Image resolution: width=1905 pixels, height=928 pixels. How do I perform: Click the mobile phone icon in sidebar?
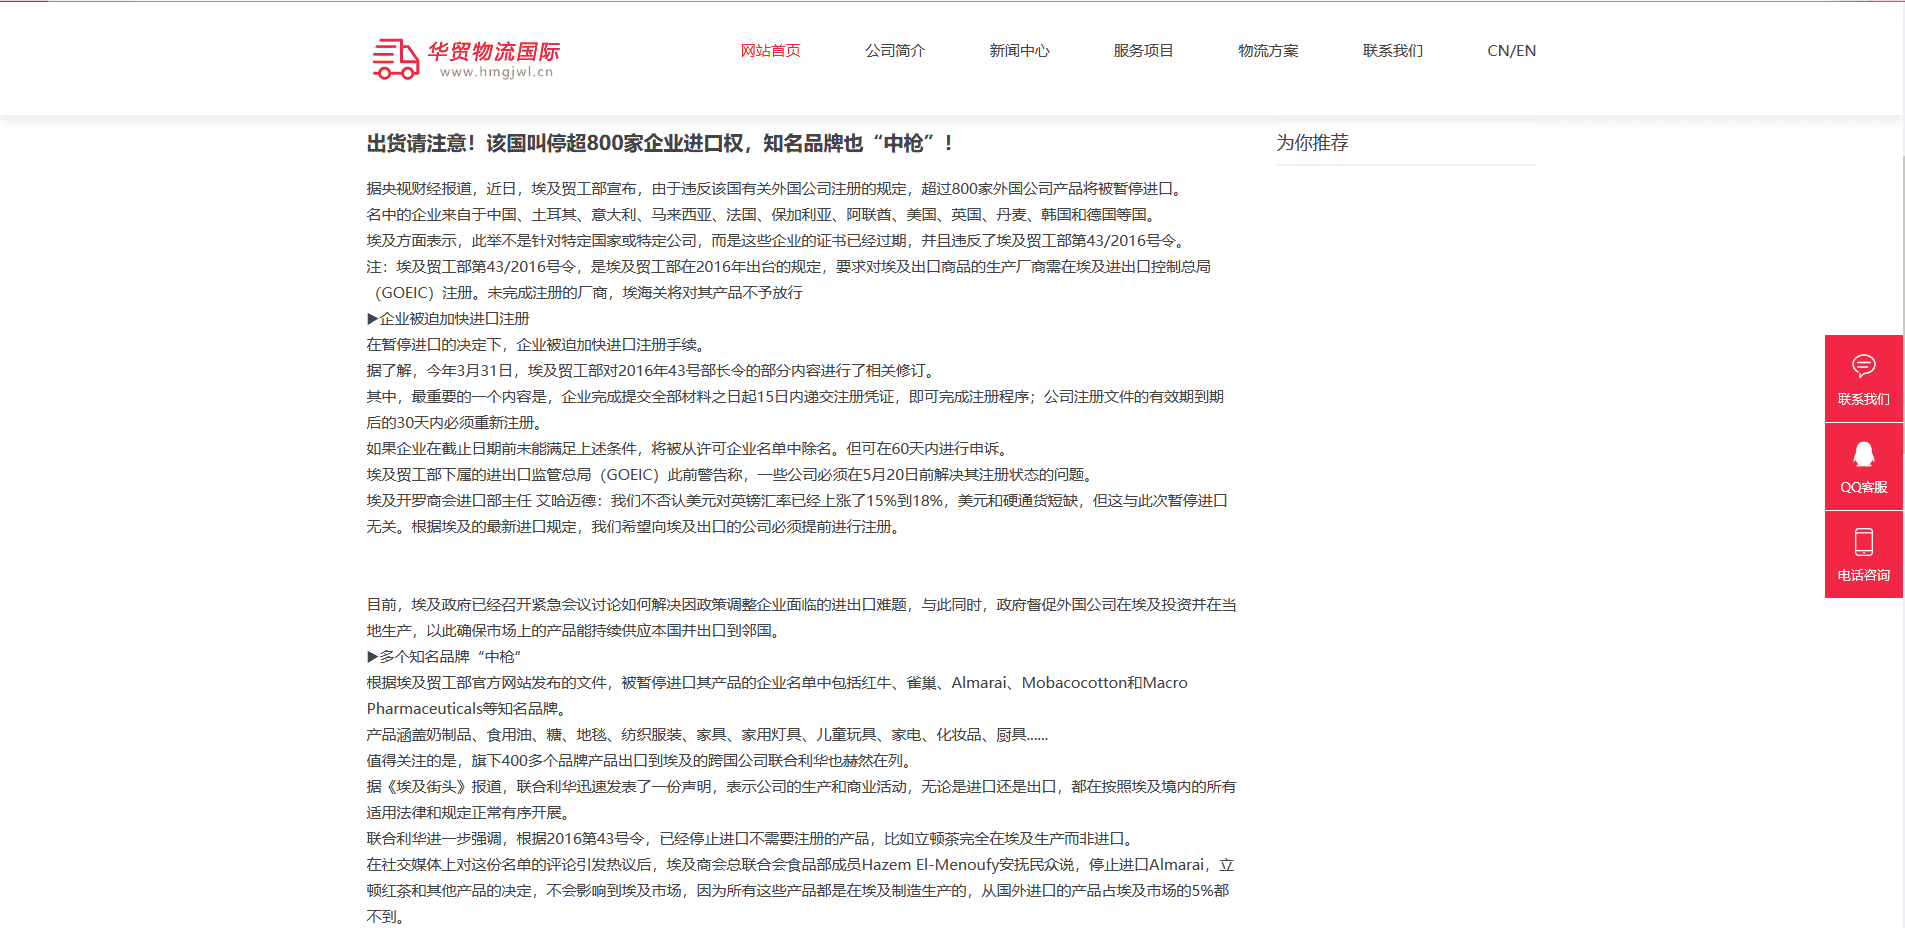click(x=1863, y=542)
